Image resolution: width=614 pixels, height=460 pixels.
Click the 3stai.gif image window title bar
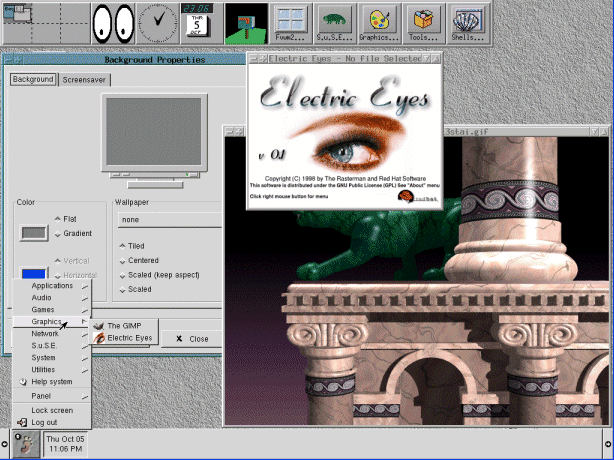tap(517, 132)
